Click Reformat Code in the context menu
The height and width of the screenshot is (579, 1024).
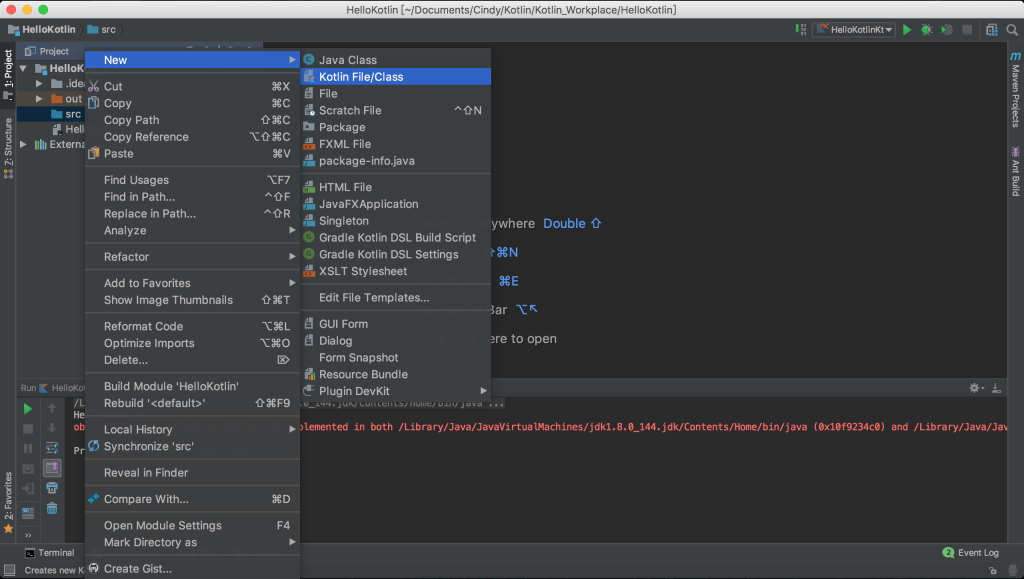[192, 326]
